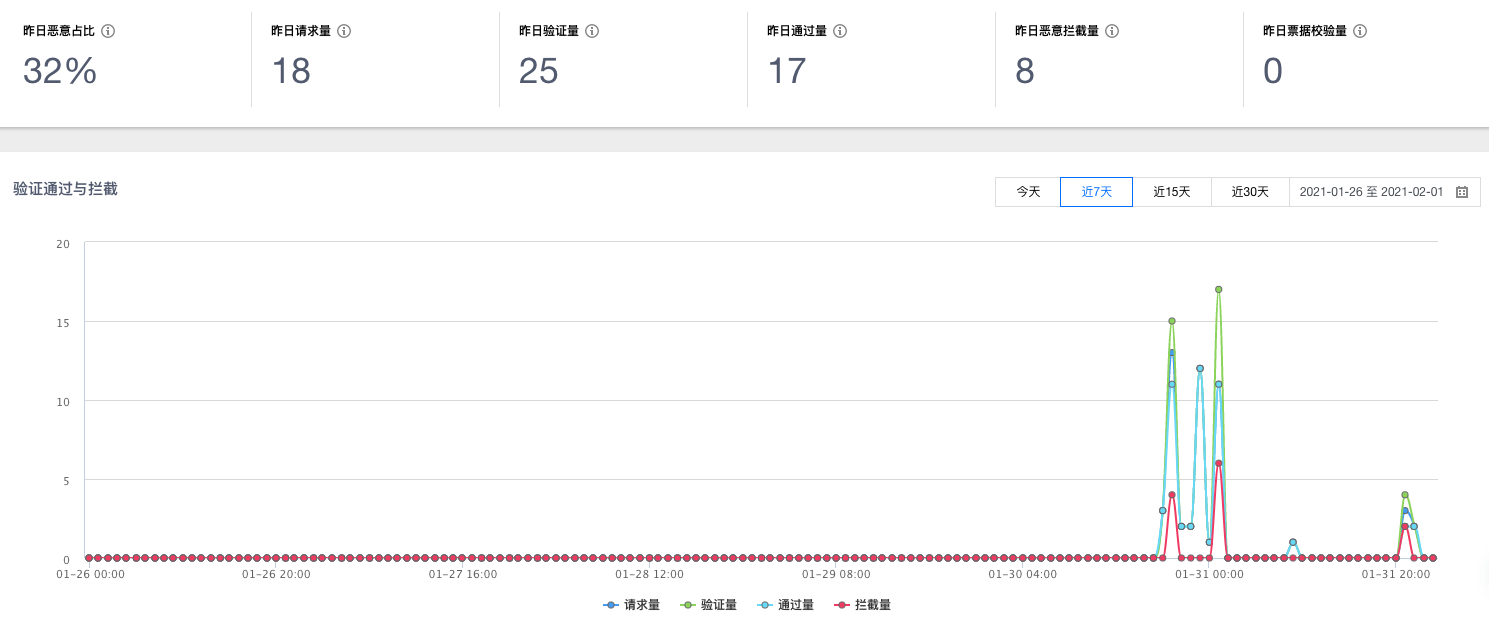Click info icon beside 昨日通过量
The width and height of the screenshot is (1489, 622).
tap(840, 31)
